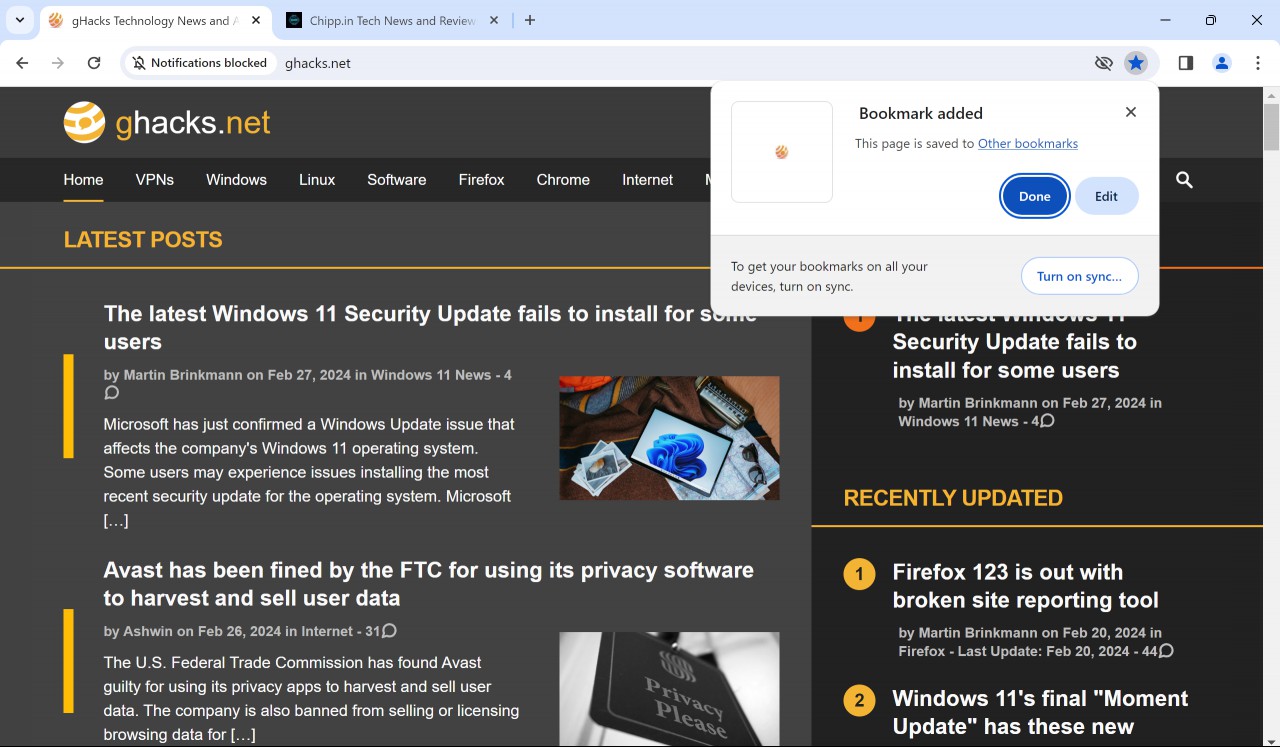Click comment bubble next to 44
This screenshot has height=747, width=1280.
point(1165,651)
